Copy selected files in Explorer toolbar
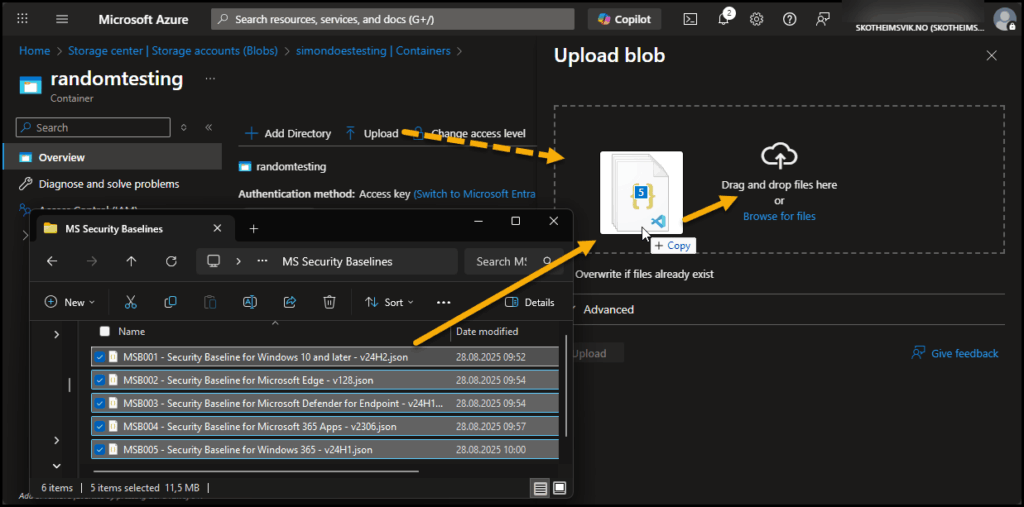This screenshot has width=1024, height=507. (170, 302)
